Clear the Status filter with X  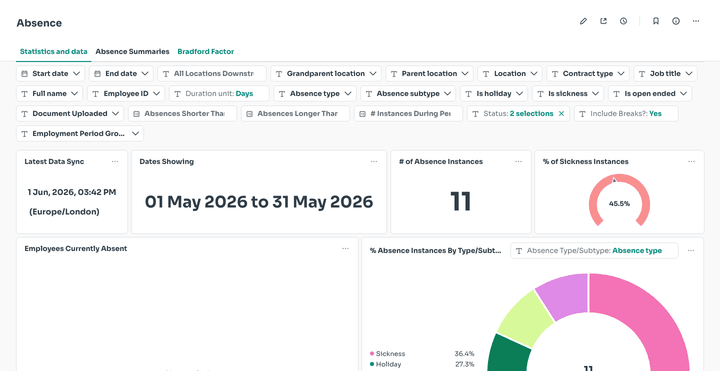click(561, 113)
